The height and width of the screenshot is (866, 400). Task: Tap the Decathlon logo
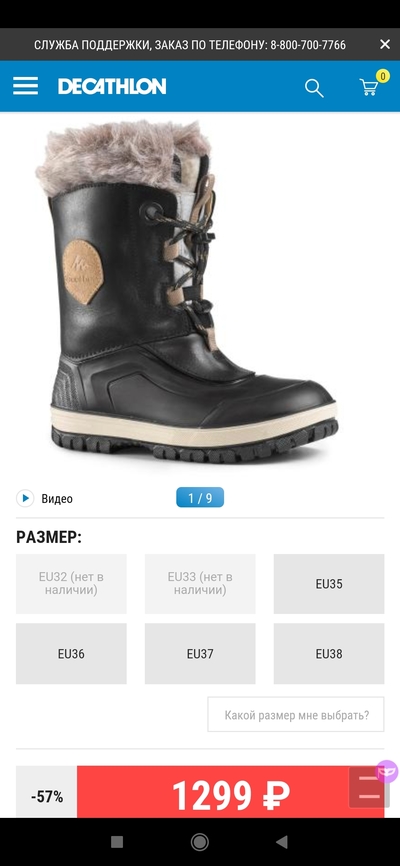click(x=112, y=86)
